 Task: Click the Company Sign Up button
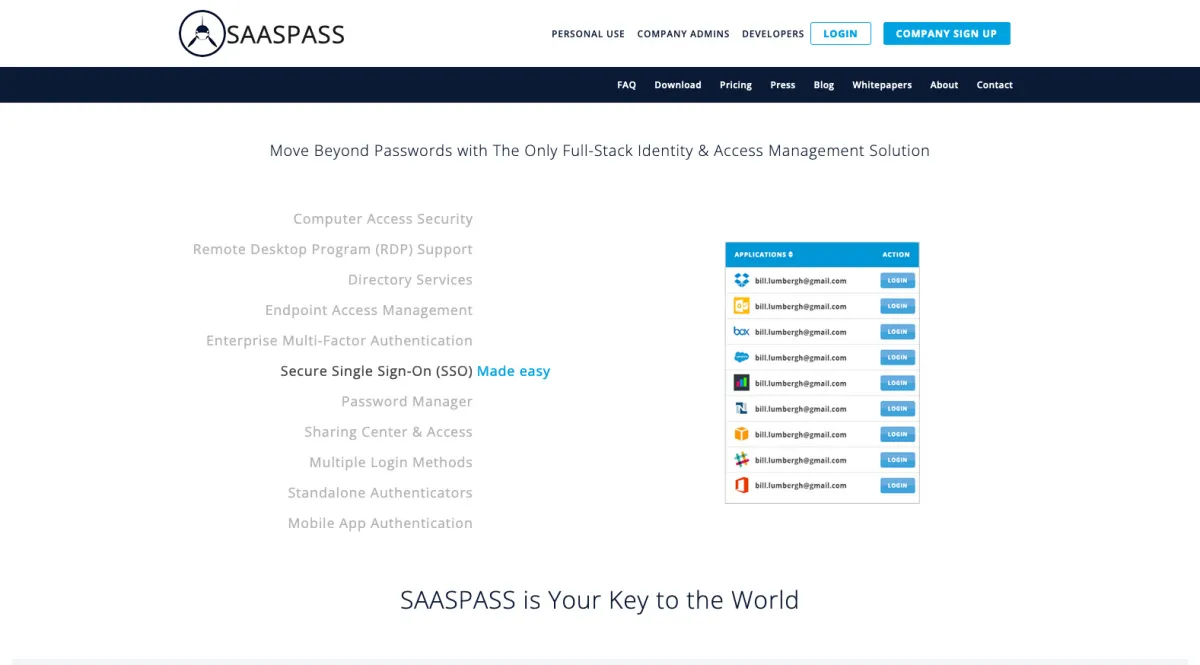click(946, 34)
